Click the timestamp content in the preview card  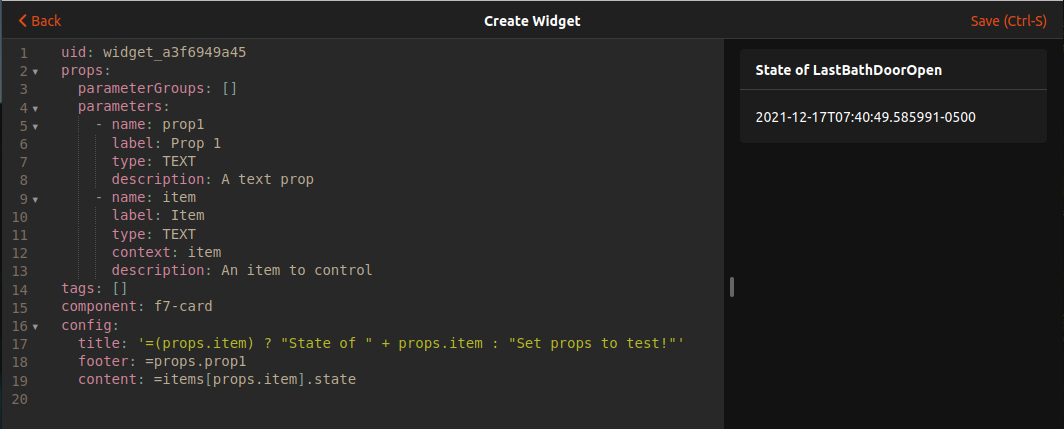[x=865, y=117]
